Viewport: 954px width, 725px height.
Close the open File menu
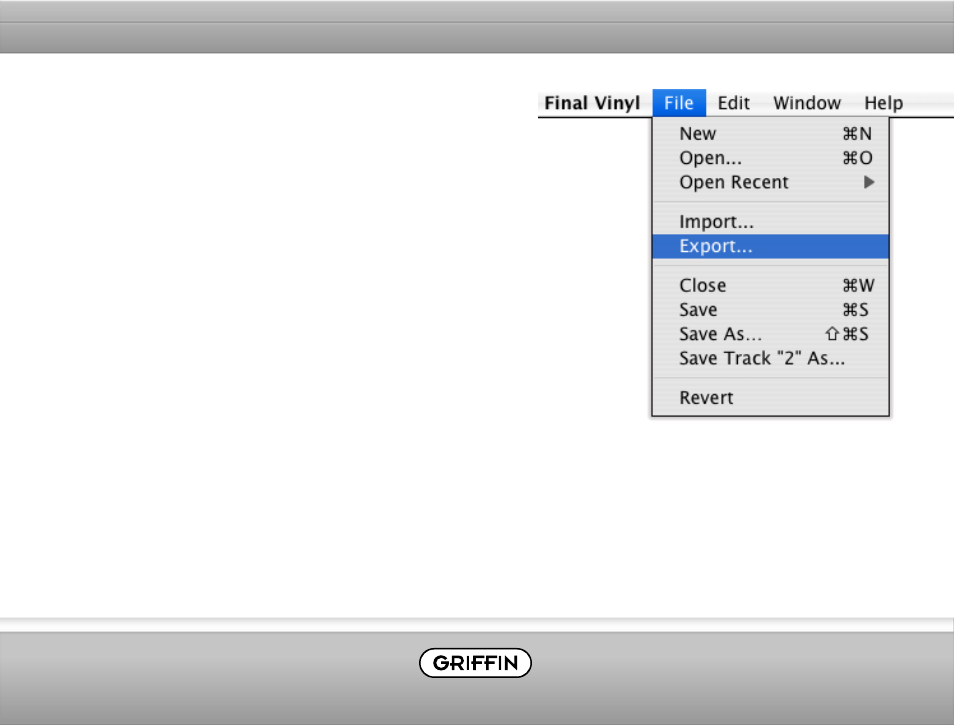[679, 103]
